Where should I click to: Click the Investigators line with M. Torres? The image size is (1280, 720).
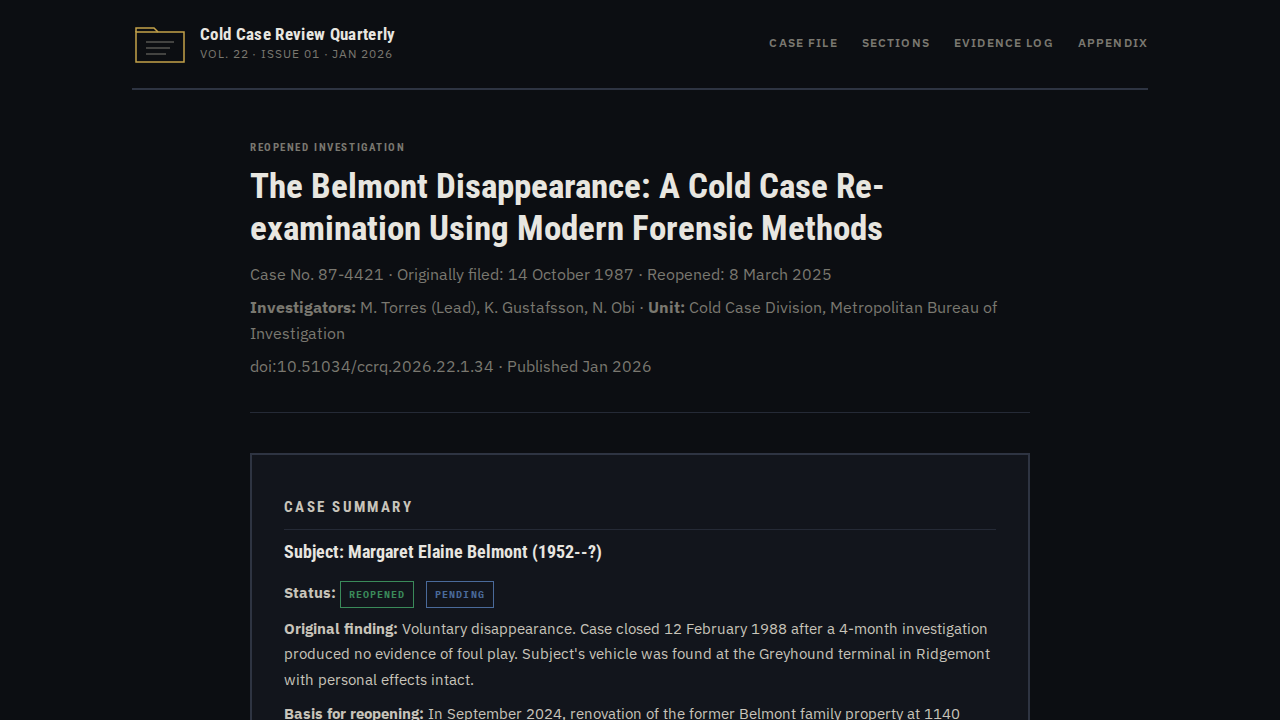pos(623,320)
